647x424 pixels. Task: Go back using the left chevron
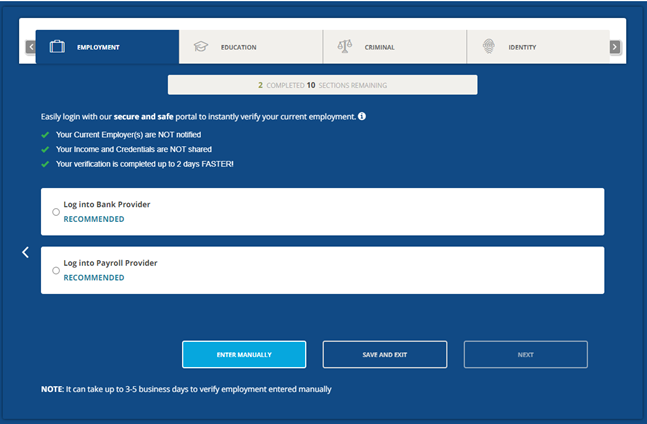click(x=26, y=253)
